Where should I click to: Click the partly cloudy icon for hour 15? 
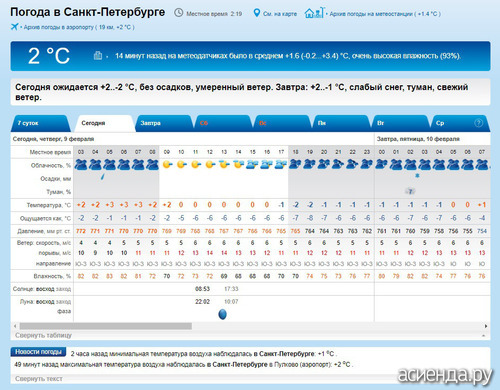pos(252,164)
